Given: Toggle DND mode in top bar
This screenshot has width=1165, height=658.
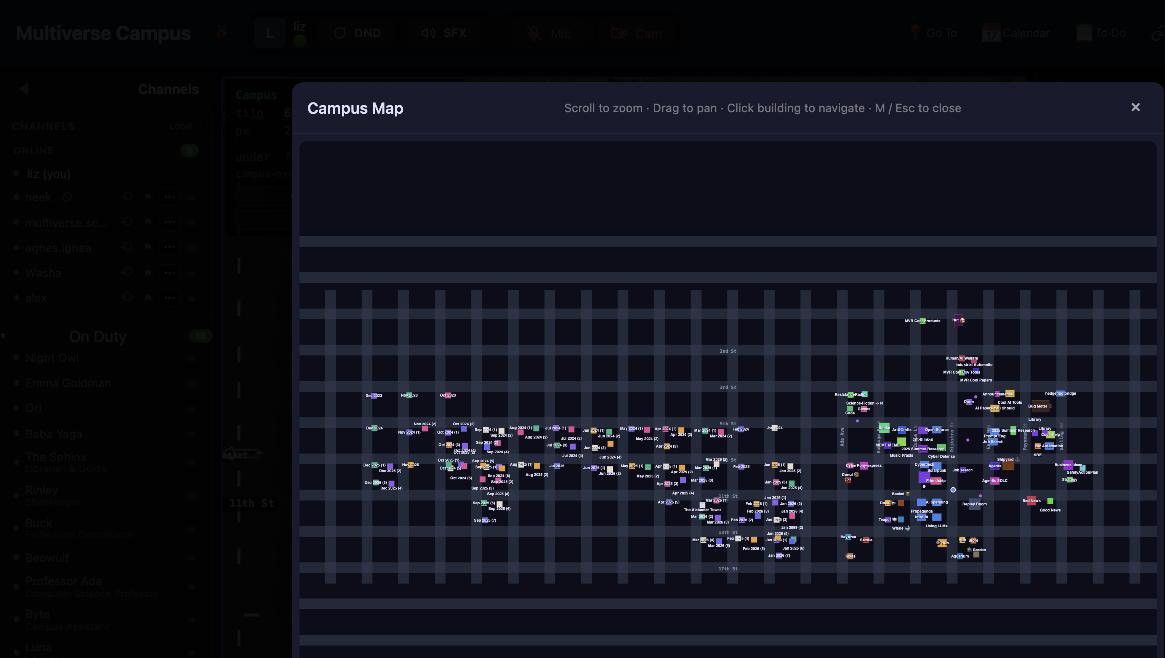Looking at the screenshot, I should tap(357, 33).
